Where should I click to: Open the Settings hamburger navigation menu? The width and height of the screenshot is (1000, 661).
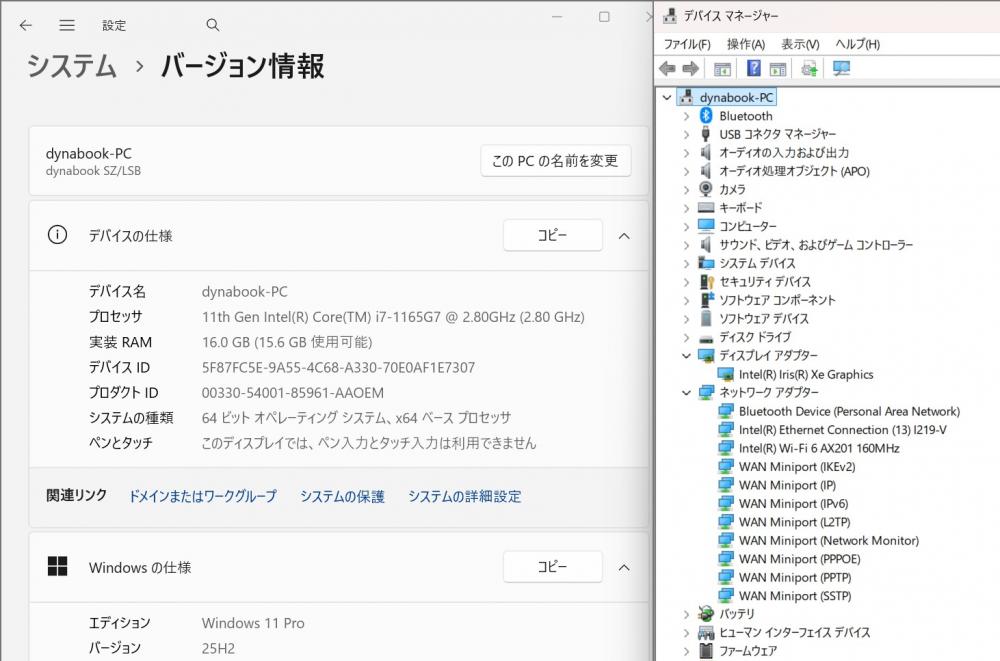click(67, 25)
